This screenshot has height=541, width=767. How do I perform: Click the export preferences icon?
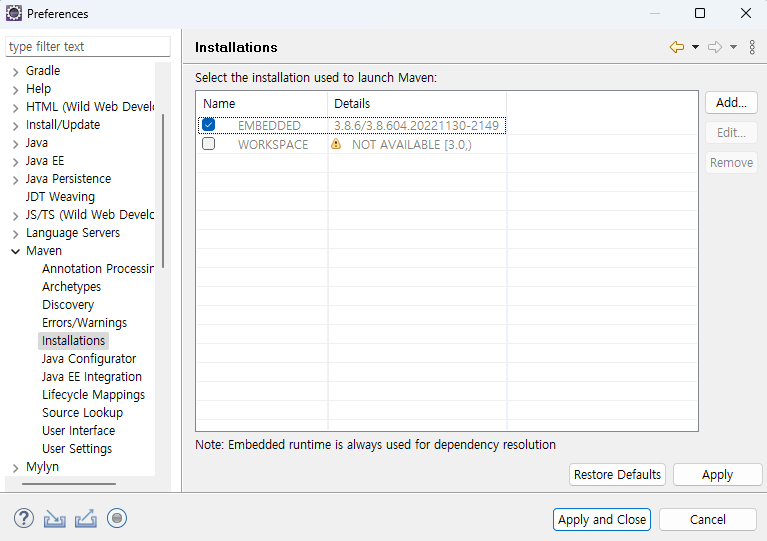(86, 518)
